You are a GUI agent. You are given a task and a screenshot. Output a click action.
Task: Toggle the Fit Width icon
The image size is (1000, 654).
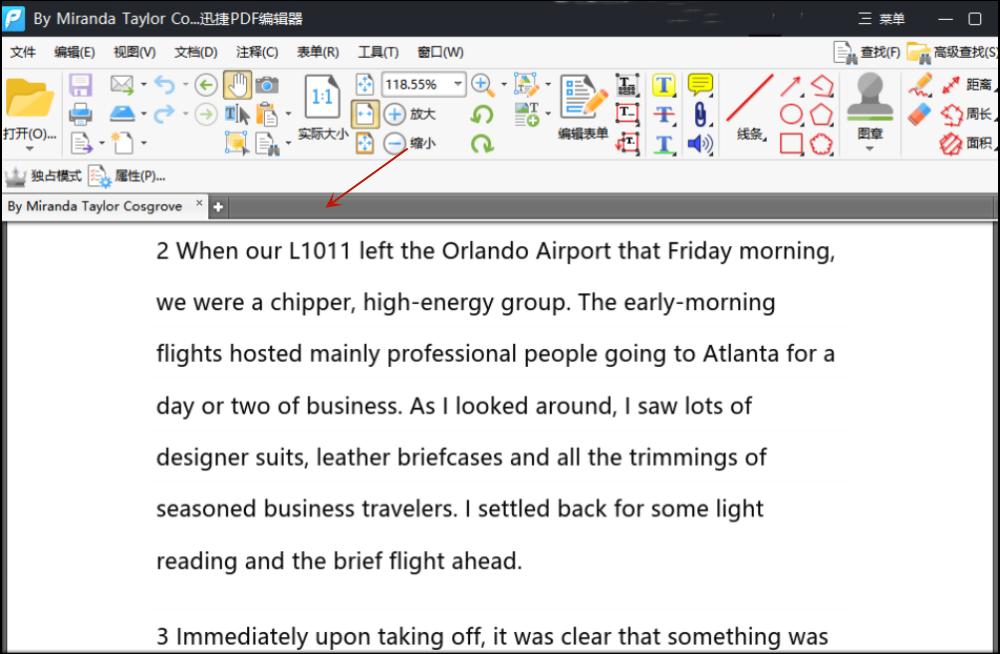coord(365,114)
